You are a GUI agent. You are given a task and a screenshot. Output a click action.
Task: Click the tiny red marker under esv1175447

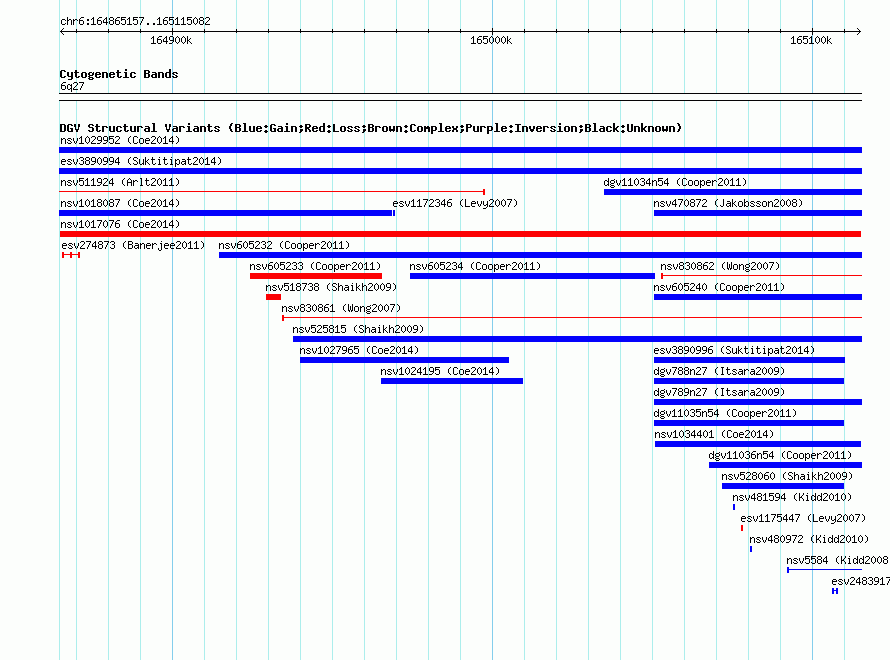pyautogui.click(x=742, y=528)
